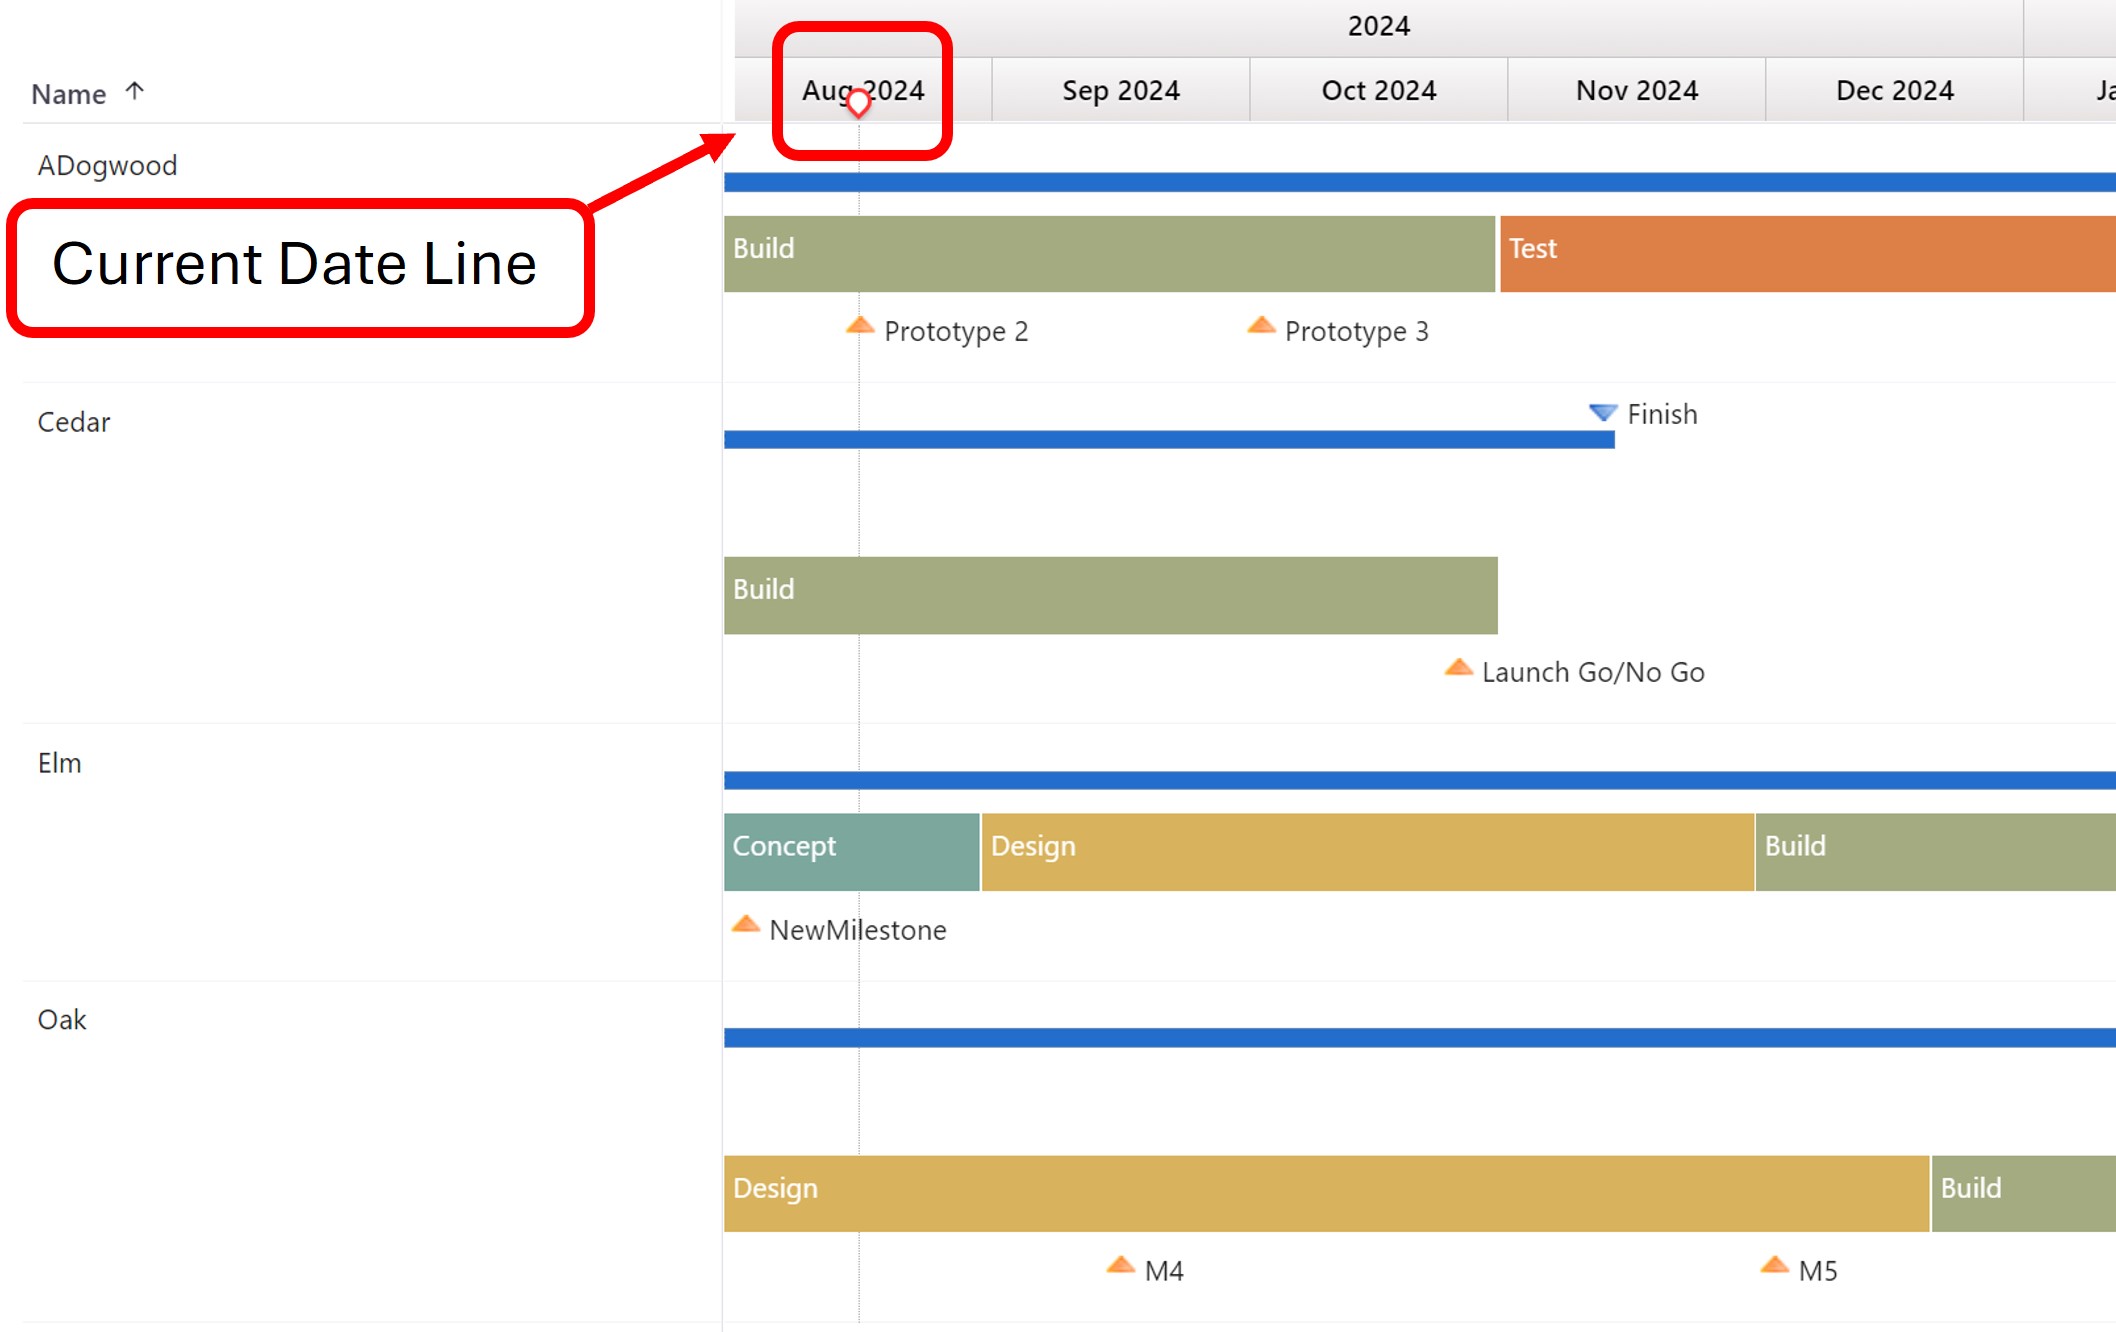Select the Prototype 2 milestone triangle
Viewport: 2116px width, 1332px height.
[x=858, y=324]
